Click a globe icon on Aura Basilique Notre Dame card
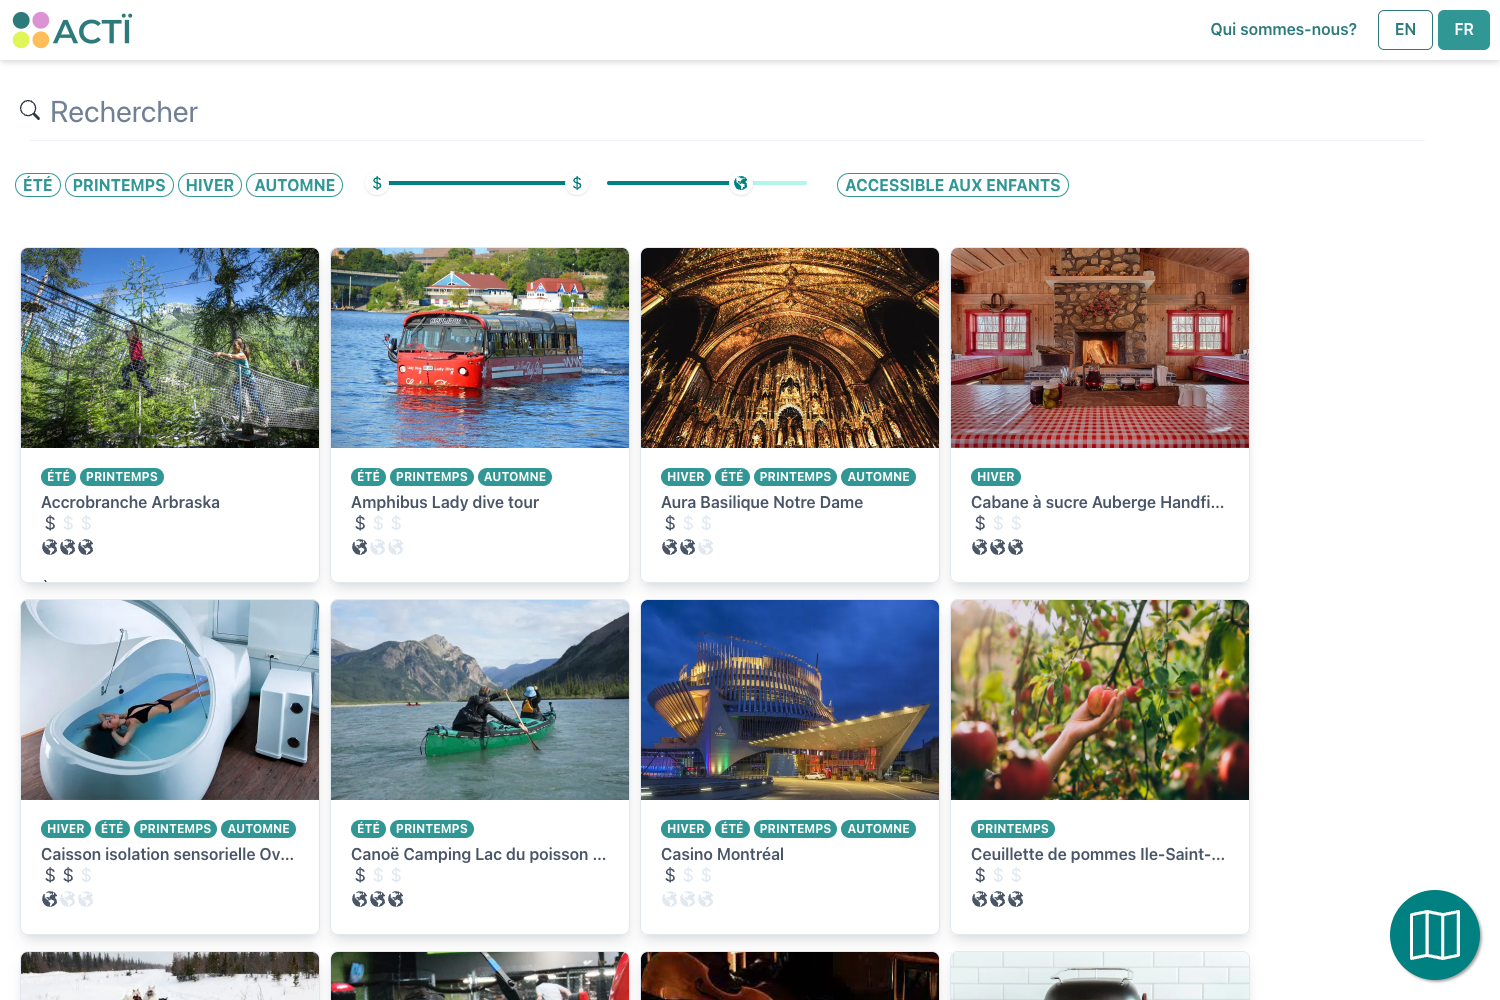This screenshot has height=1000, width=1500. coord(670,547)
